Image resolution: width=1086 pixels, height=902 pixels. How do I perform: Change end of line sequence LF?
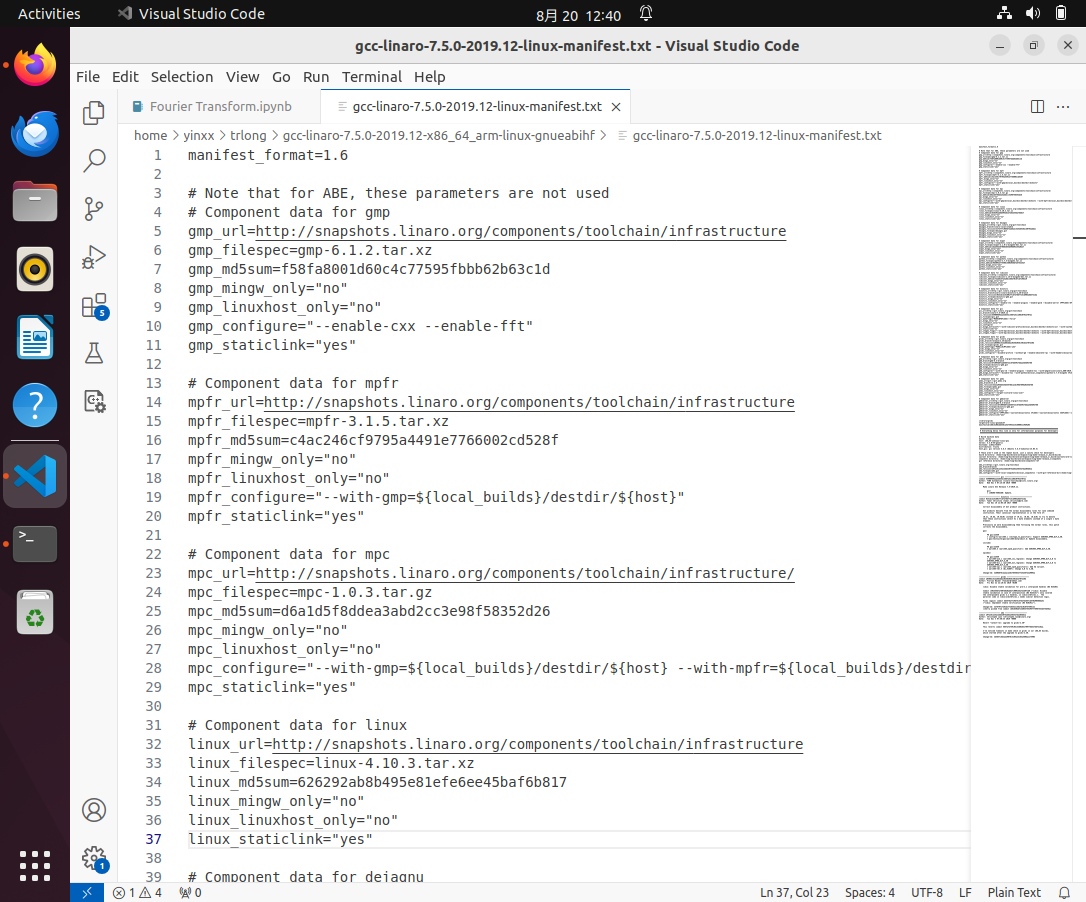(x=965, y=892)
